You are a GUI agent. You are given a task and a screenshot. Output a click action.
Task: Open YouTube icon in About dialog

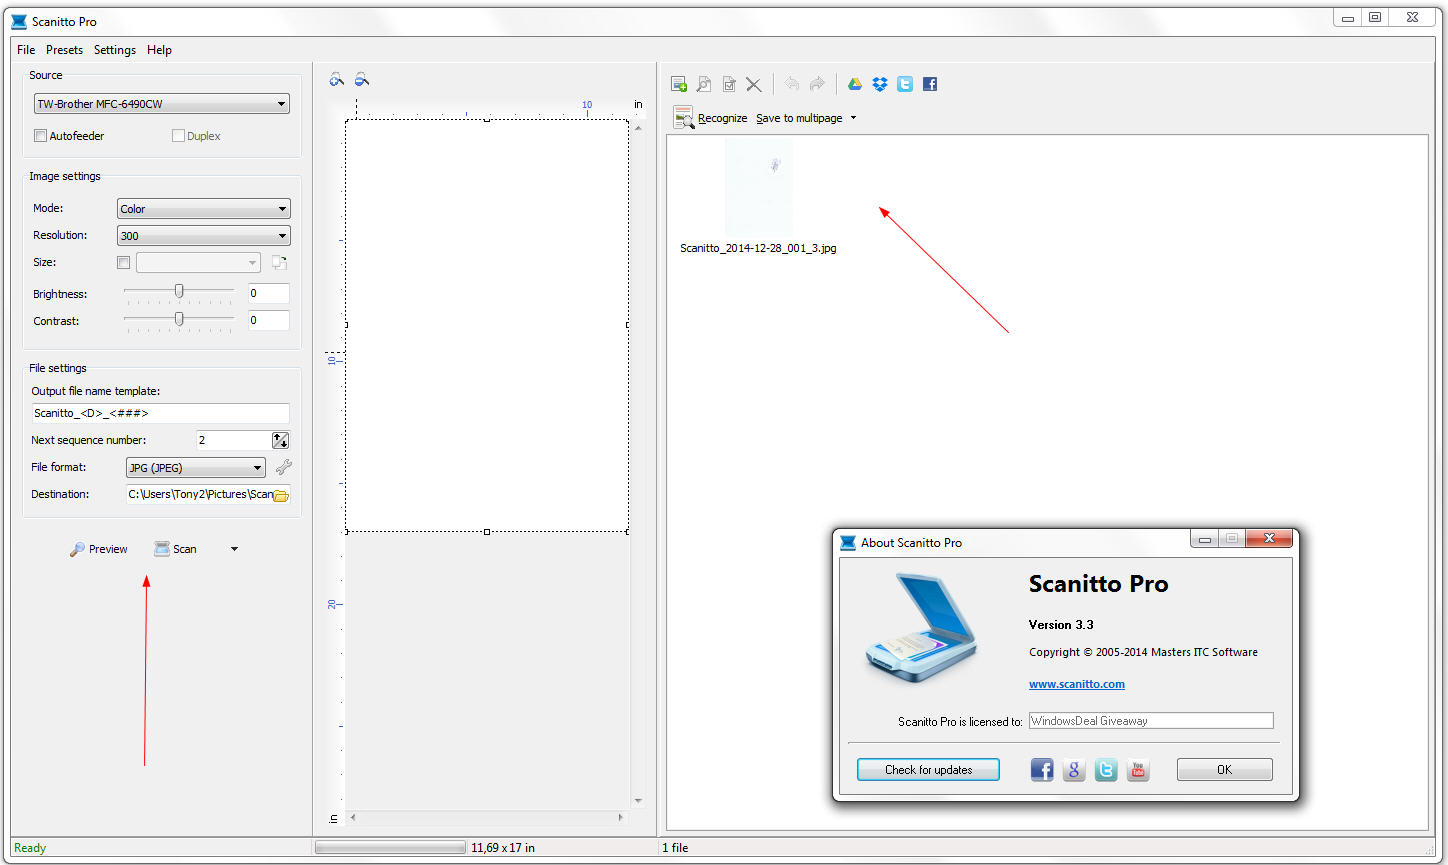point(1138,769)
